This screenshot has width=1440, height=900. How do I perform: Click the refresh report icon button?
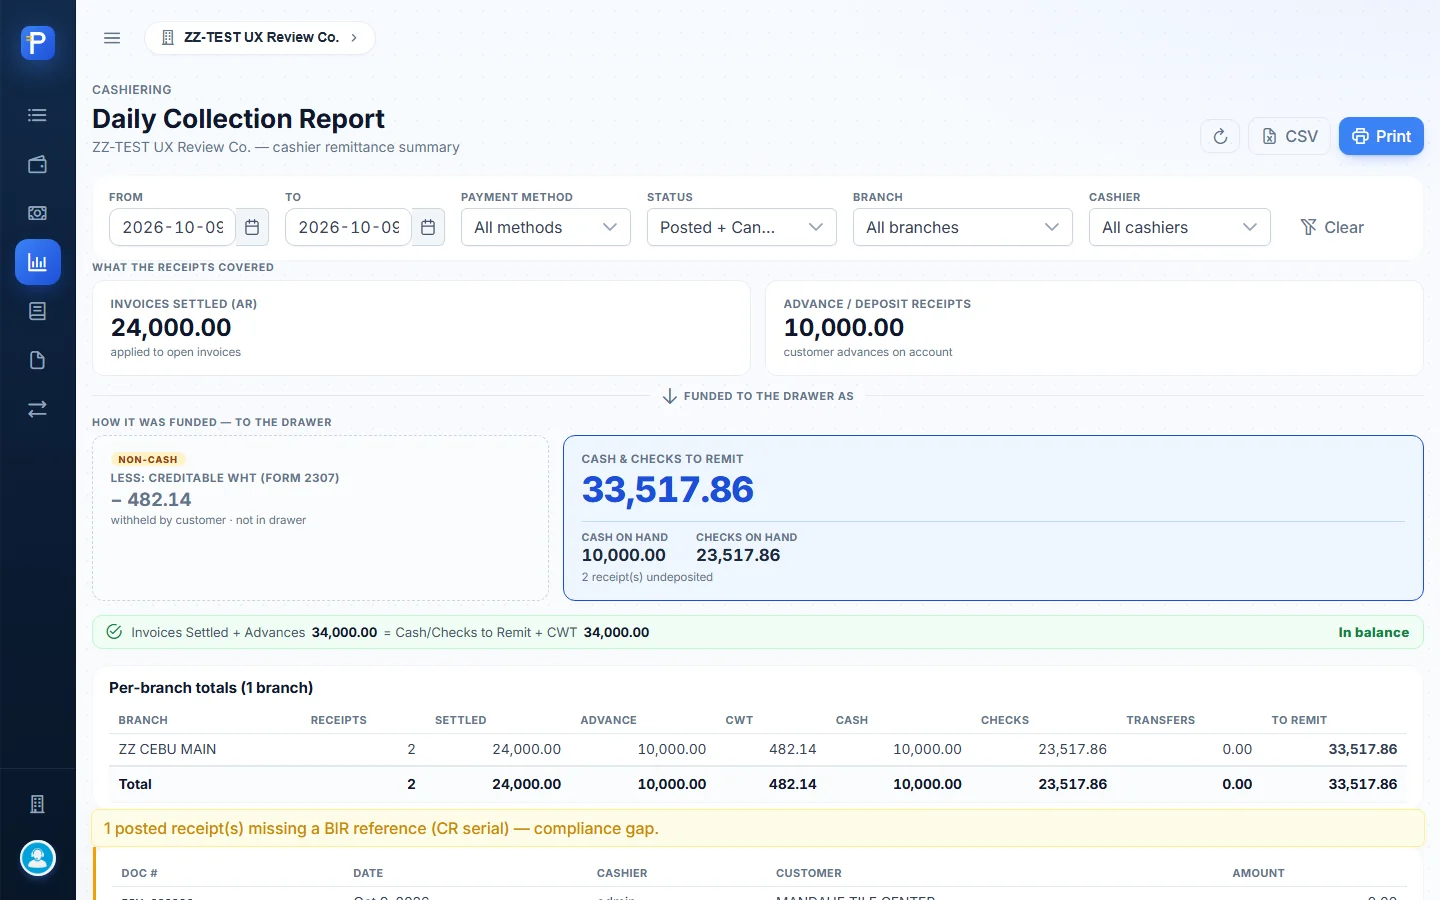[1220, 136]
